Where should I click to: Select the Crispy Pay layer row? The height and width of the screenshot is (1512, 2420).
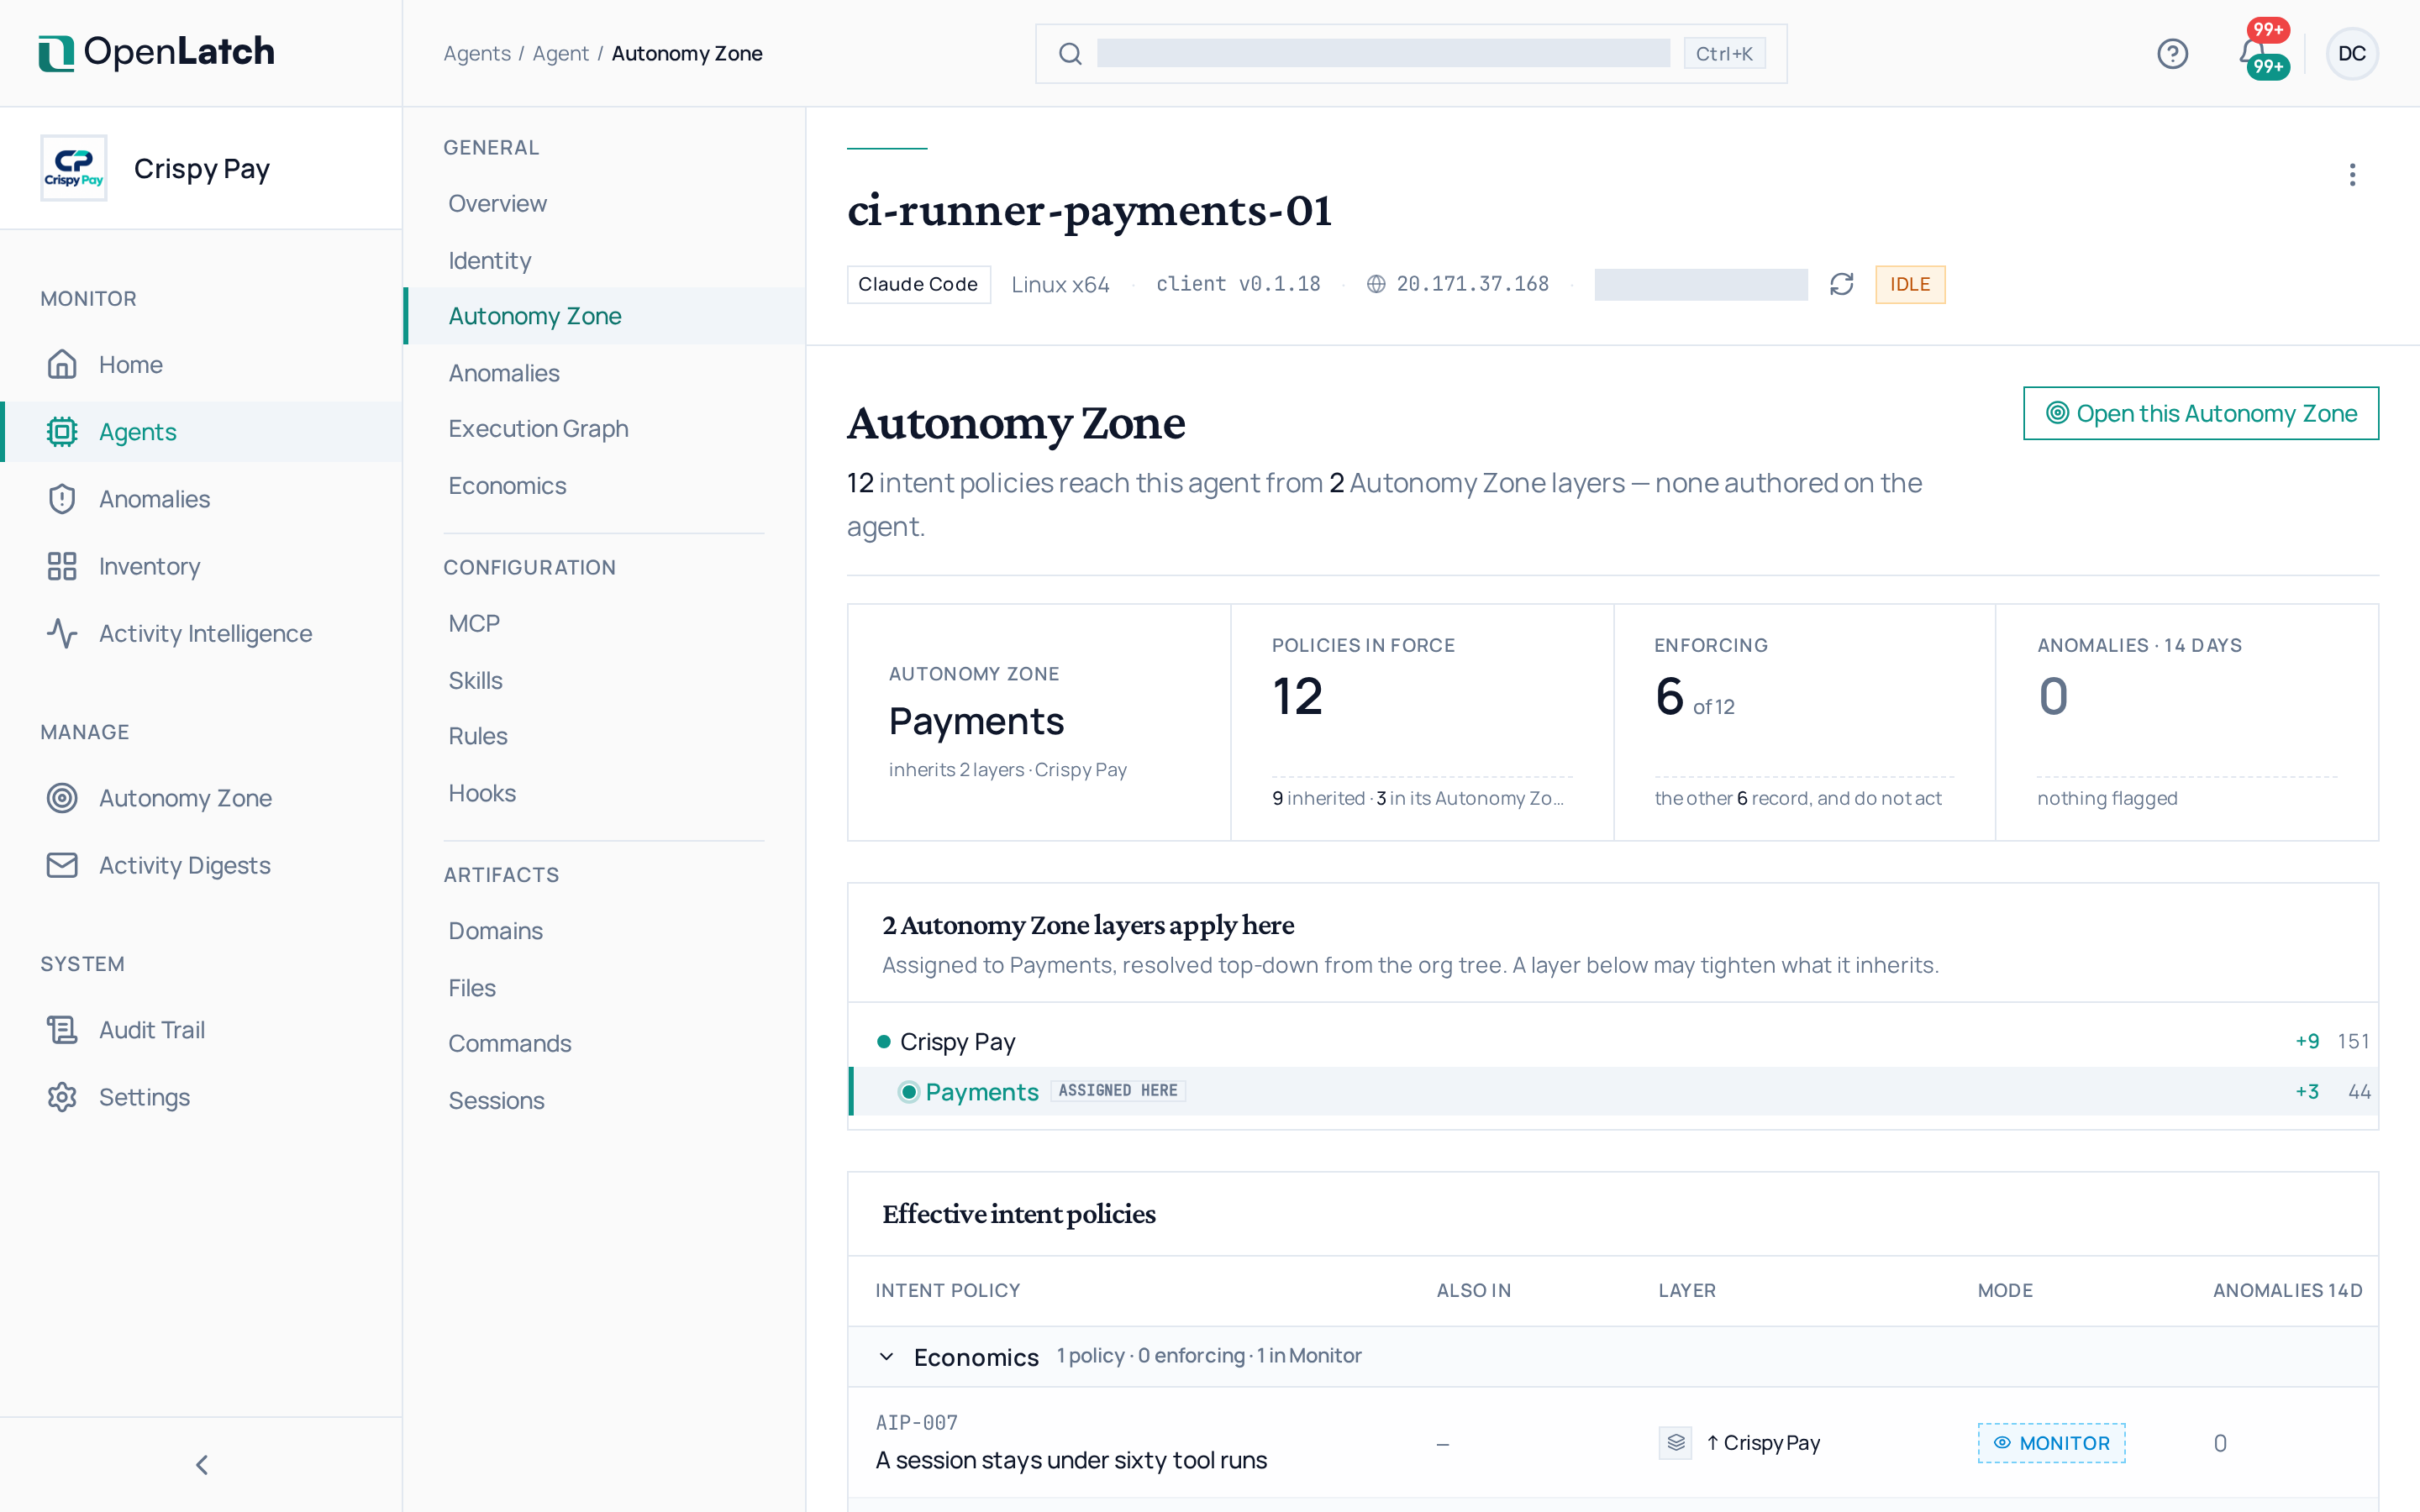click(x=1612, y=1041)
